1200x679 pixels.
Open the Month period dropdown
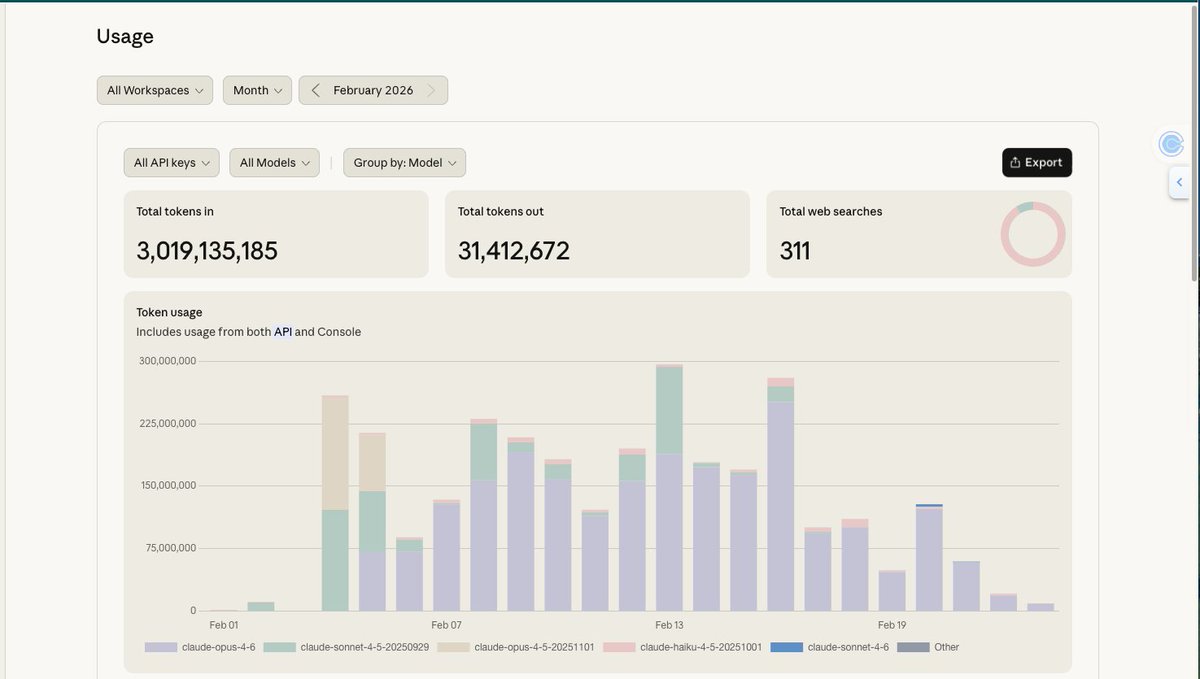257,90
